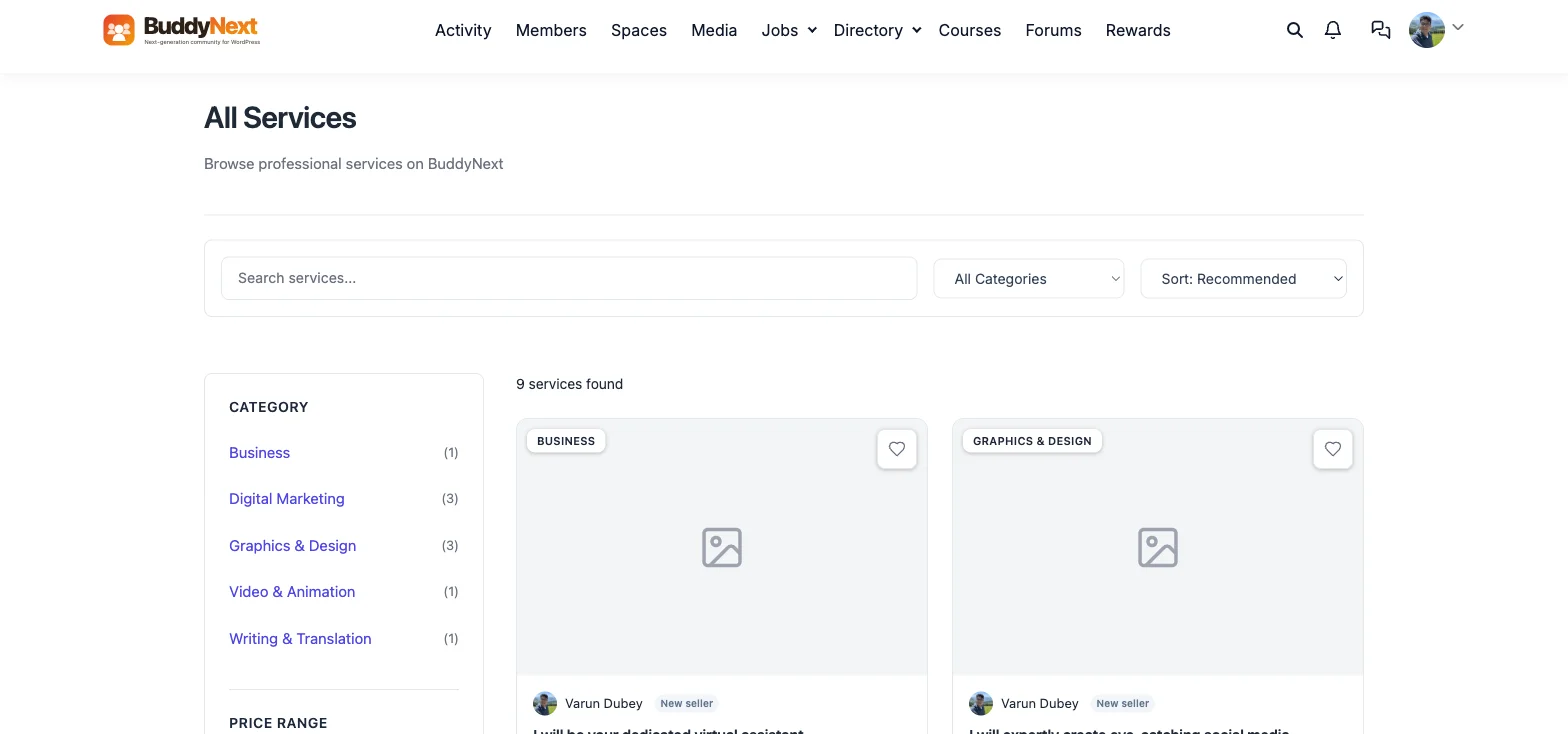Screen dimensions: 1568x734
Task: Favorite the Graphics & Design service card
Action: click(1333, 449)
